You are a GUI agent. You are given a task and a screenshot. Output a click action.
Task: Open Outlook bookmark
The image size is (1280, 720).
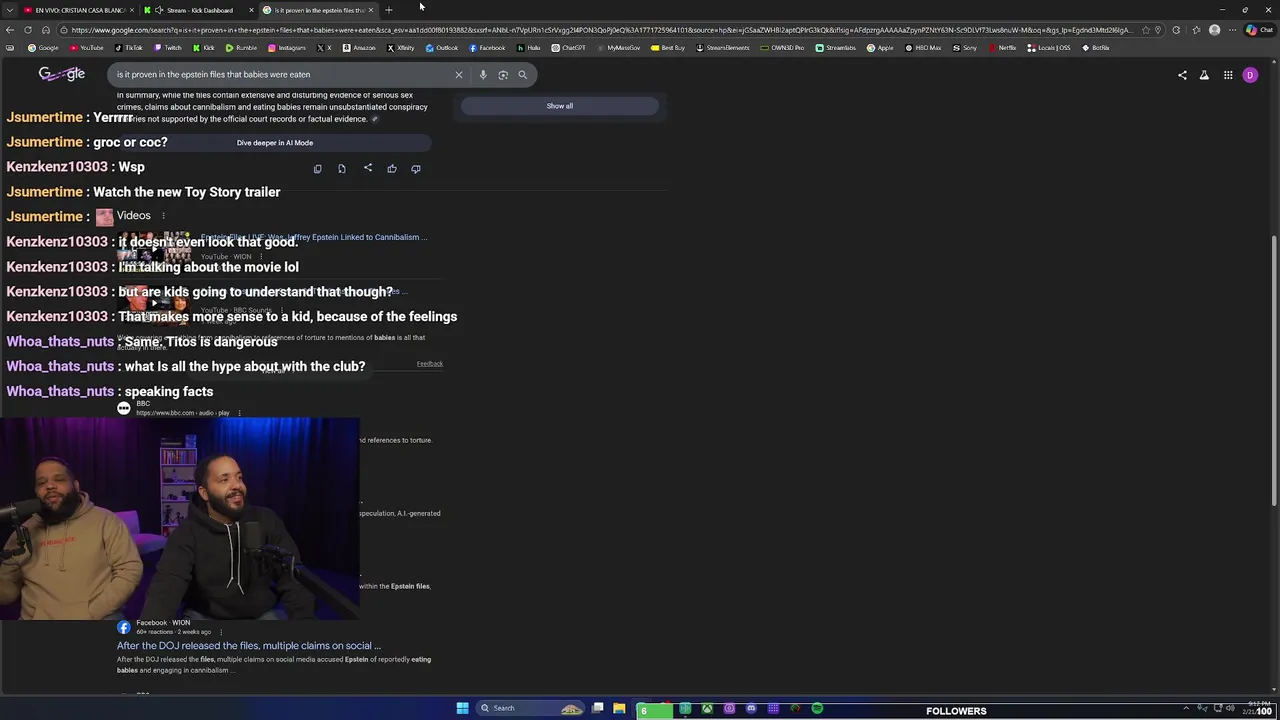pyautogui.click(x=441, y=48)
